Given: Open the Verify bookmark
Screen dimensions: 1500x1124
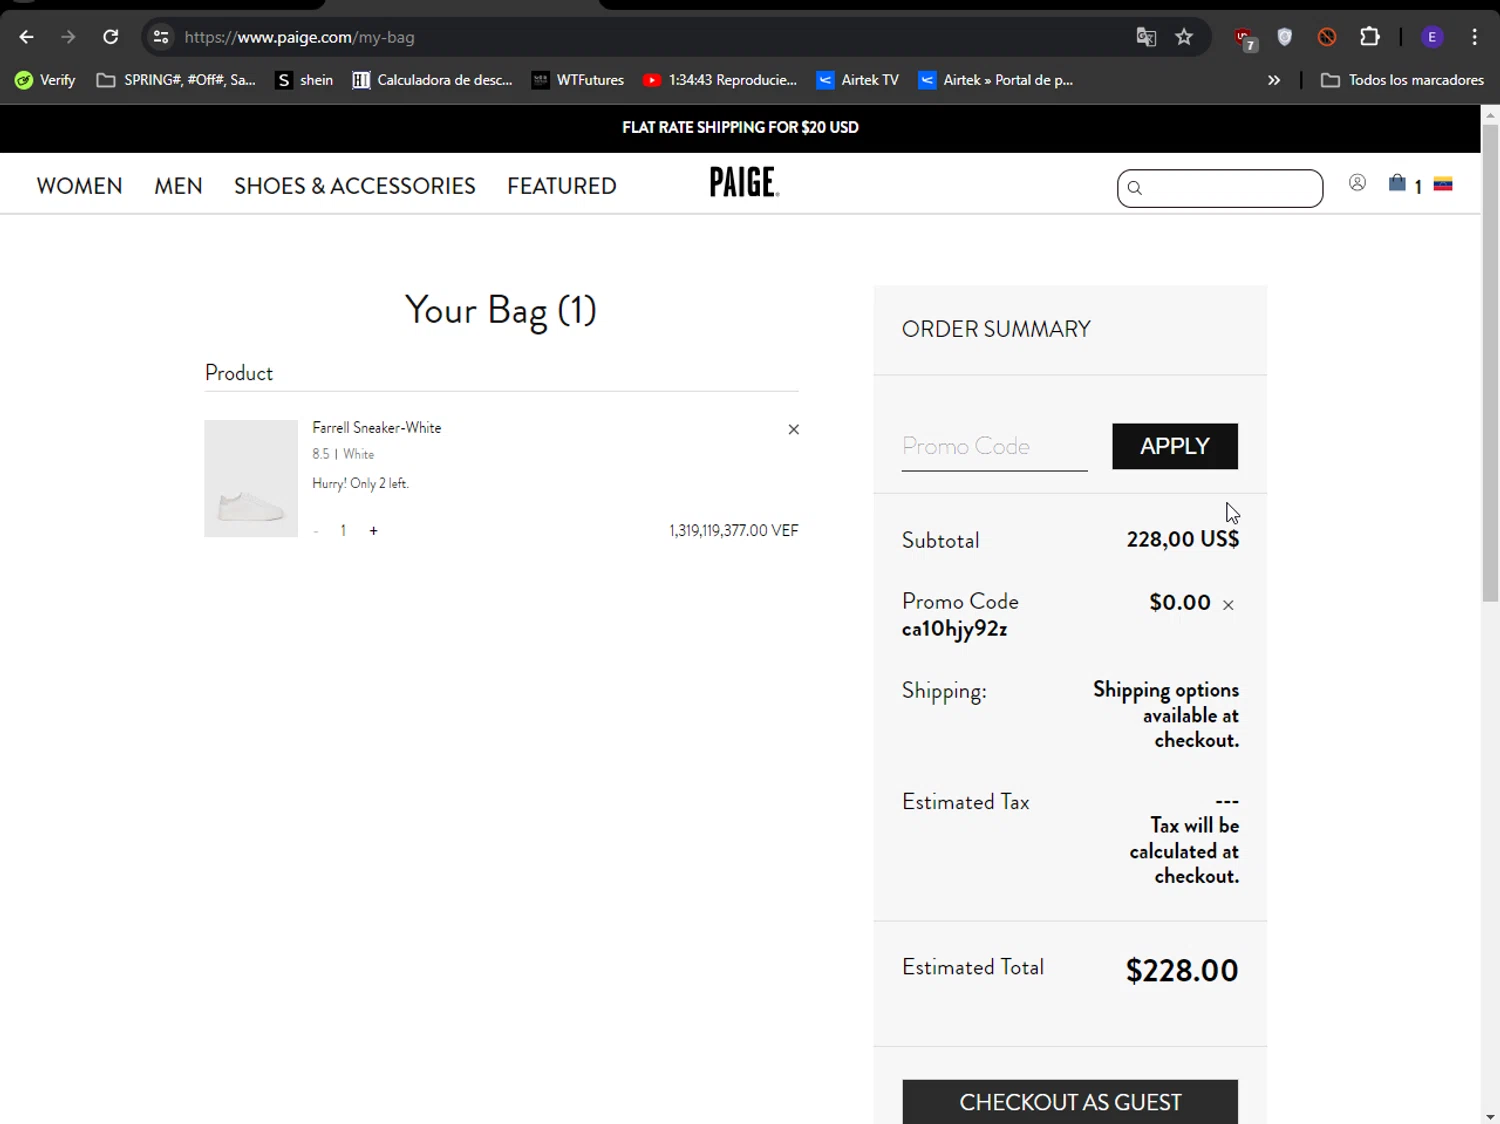Looking at the screenshot, I should 45,80.
